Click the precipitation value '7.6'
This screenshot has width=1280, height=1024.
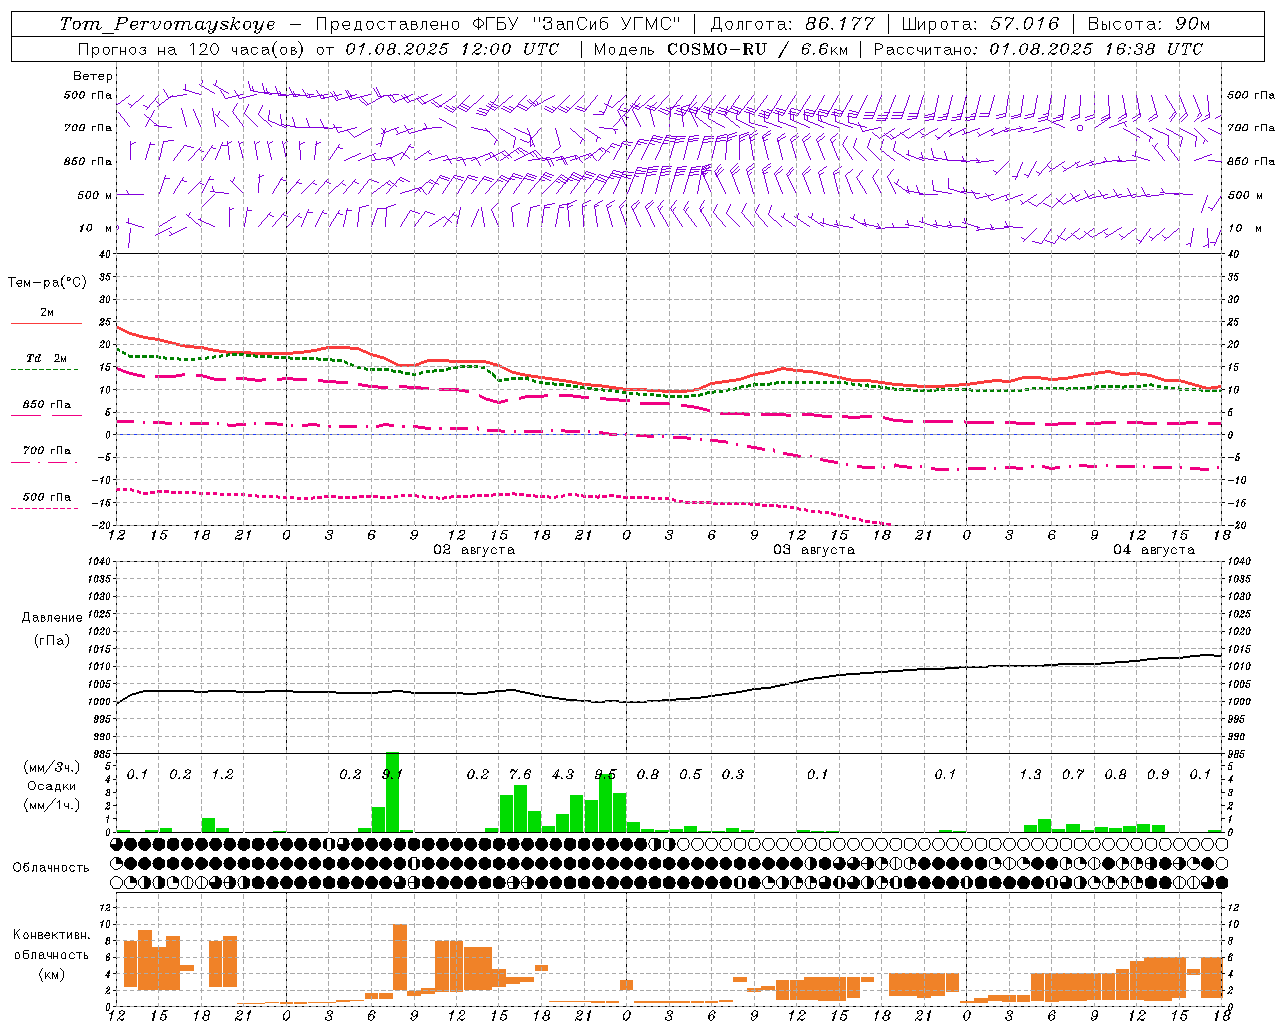coord(520,774)
